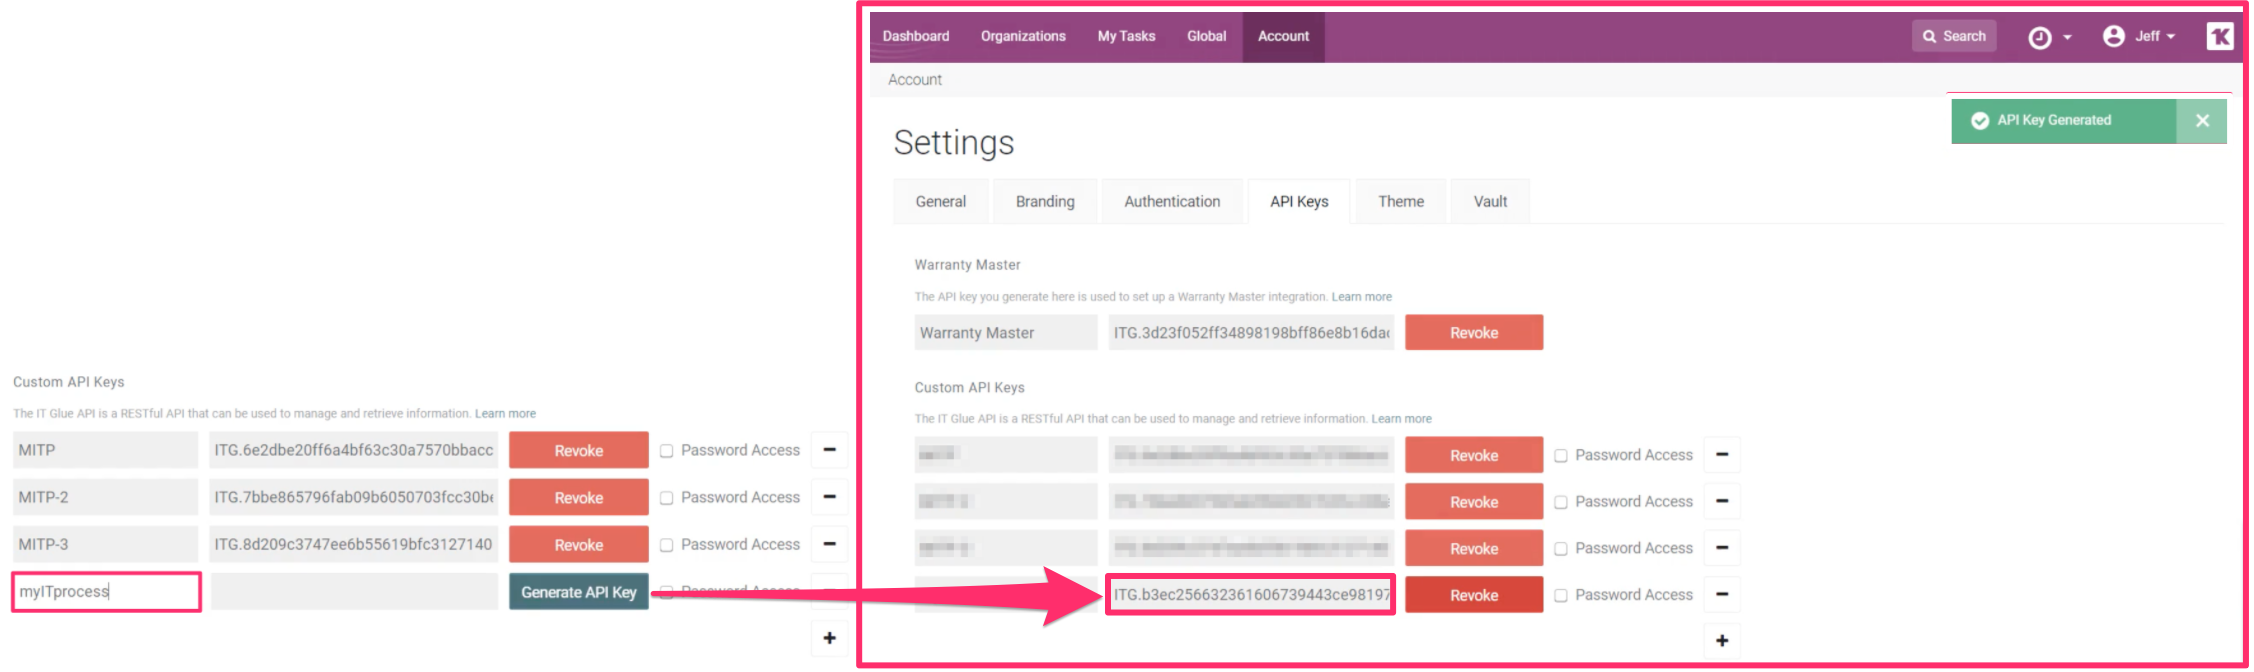Open the recent history clock dropdown
Image resolution: width=2254 pixels, height=672 pixels.
2049,37
